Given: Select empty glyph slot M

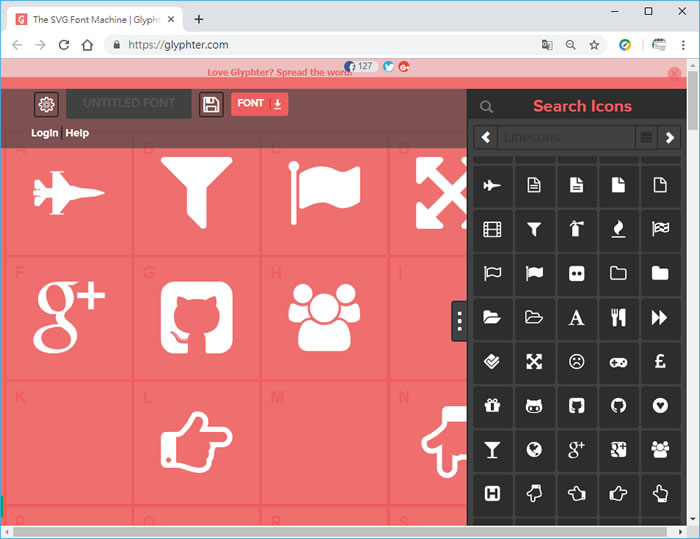Looking at the screenshot, I should 324,443.
